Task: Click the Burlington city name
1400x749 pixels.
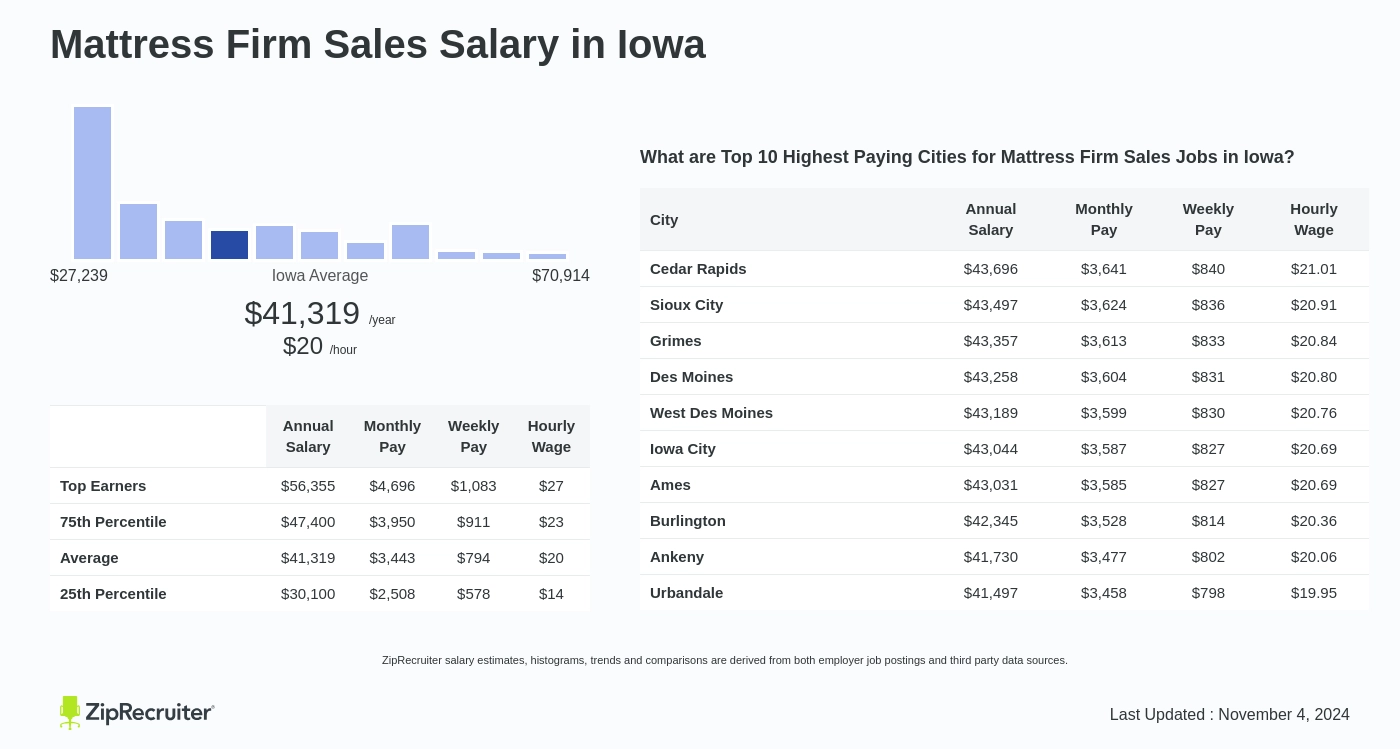Action: pos(688,521)
